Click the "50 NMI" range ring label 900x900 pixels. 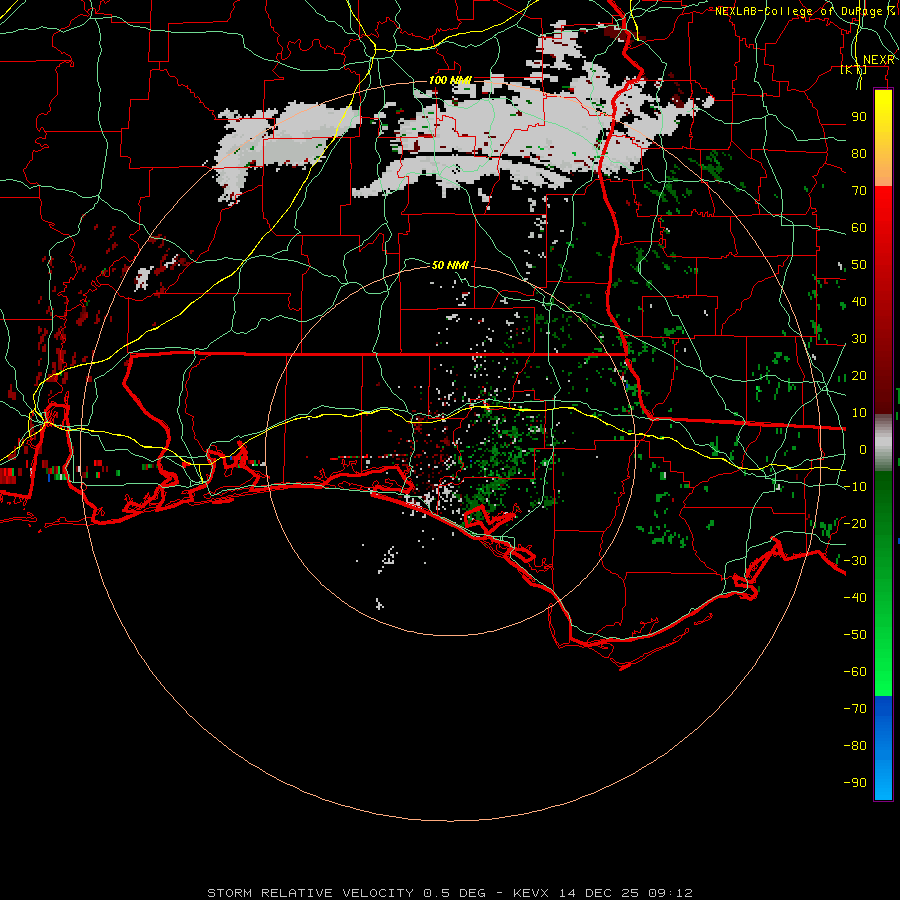tap(450, 265)
